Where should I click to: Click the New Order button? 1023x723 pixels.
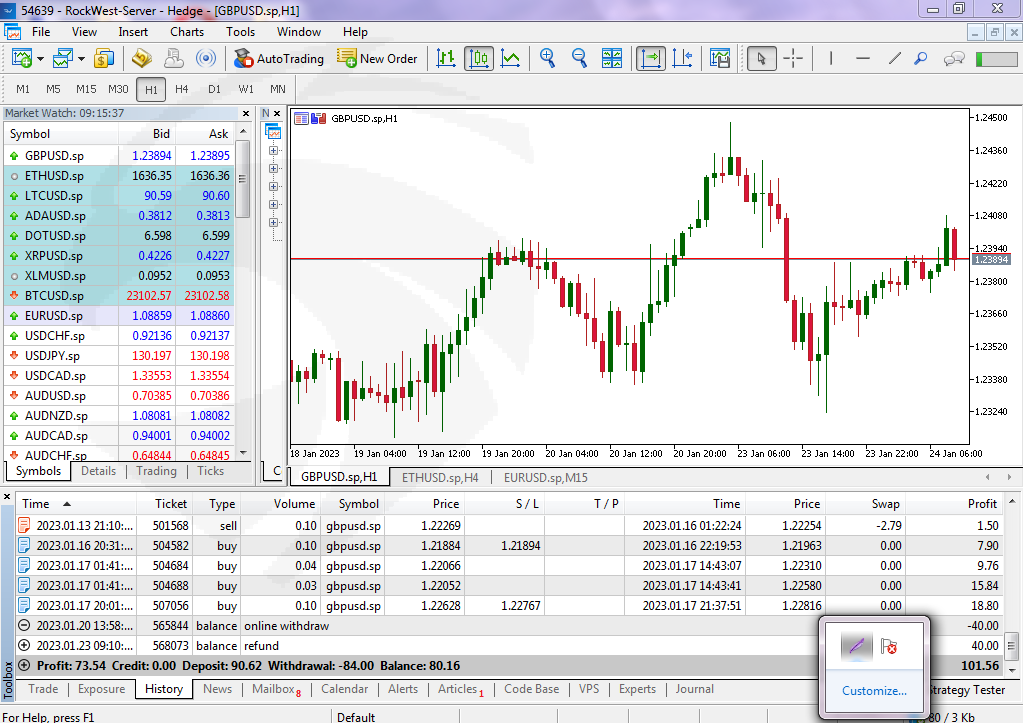(x=377, y=58)
